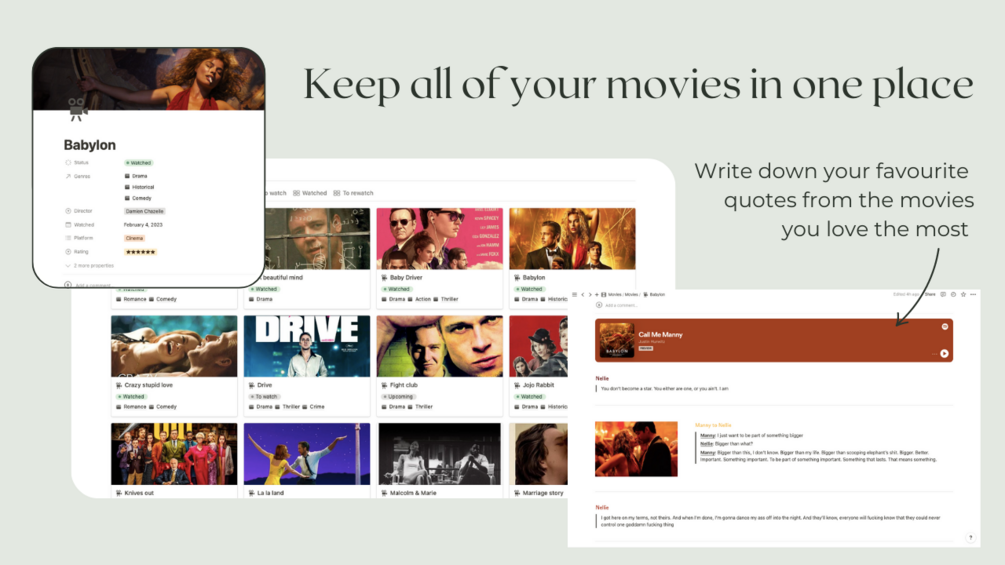This screenshot has height=565, width=1005.
Task: Click the Cinema platform tag
Action: click(x=135, y=238)
